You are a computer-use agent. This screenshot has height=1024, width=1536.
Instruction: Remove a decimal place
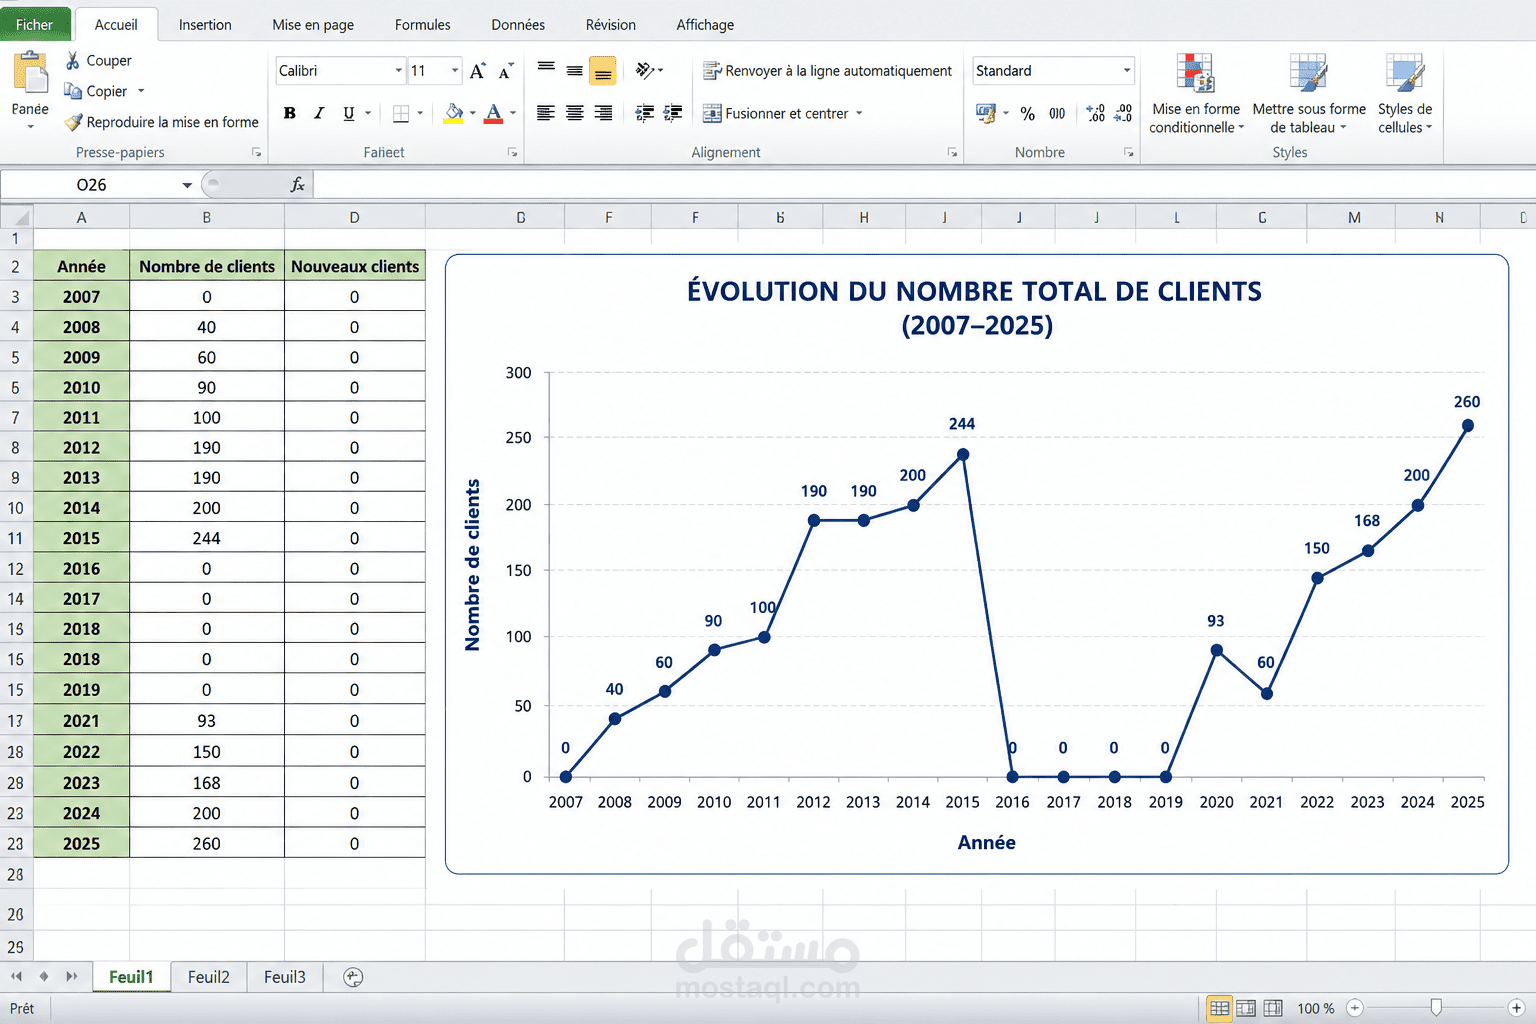click(1123, 113)
